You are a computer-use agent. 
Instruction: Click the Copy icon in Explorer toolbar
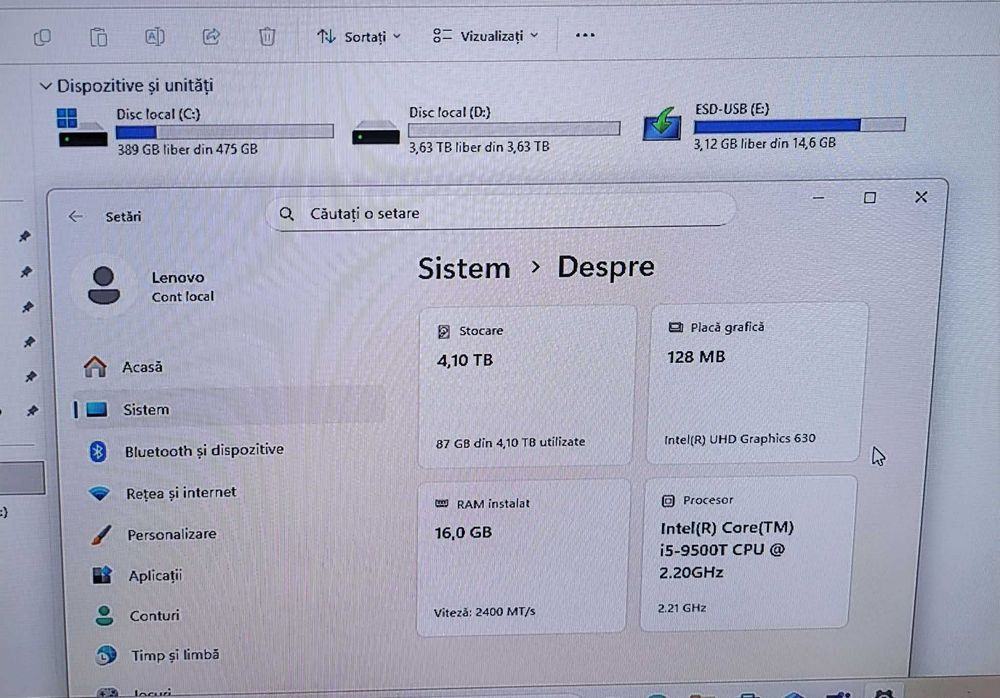[x=42, y=38]
